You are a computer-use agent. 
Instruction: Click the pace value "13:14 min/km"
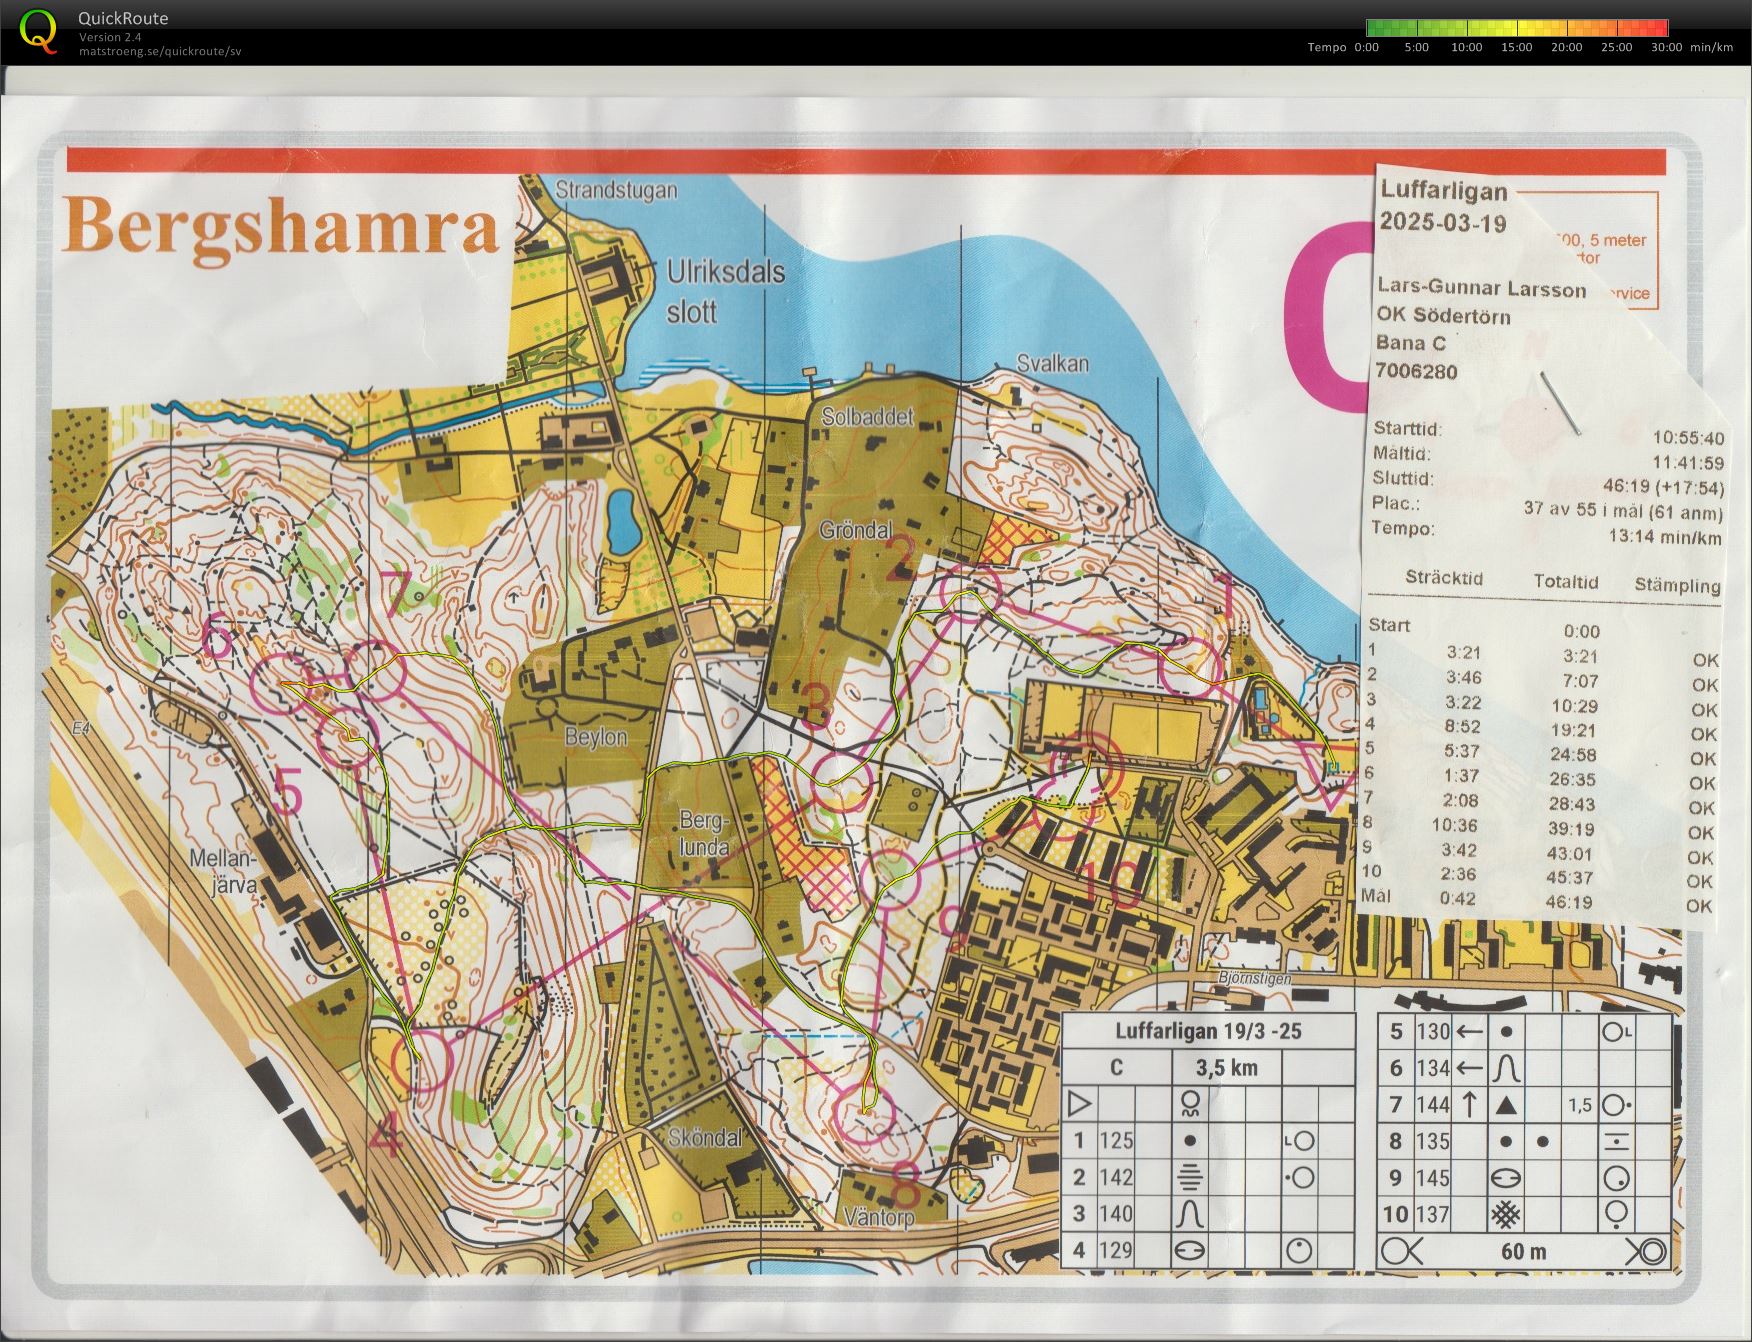tap(1665, 537)
